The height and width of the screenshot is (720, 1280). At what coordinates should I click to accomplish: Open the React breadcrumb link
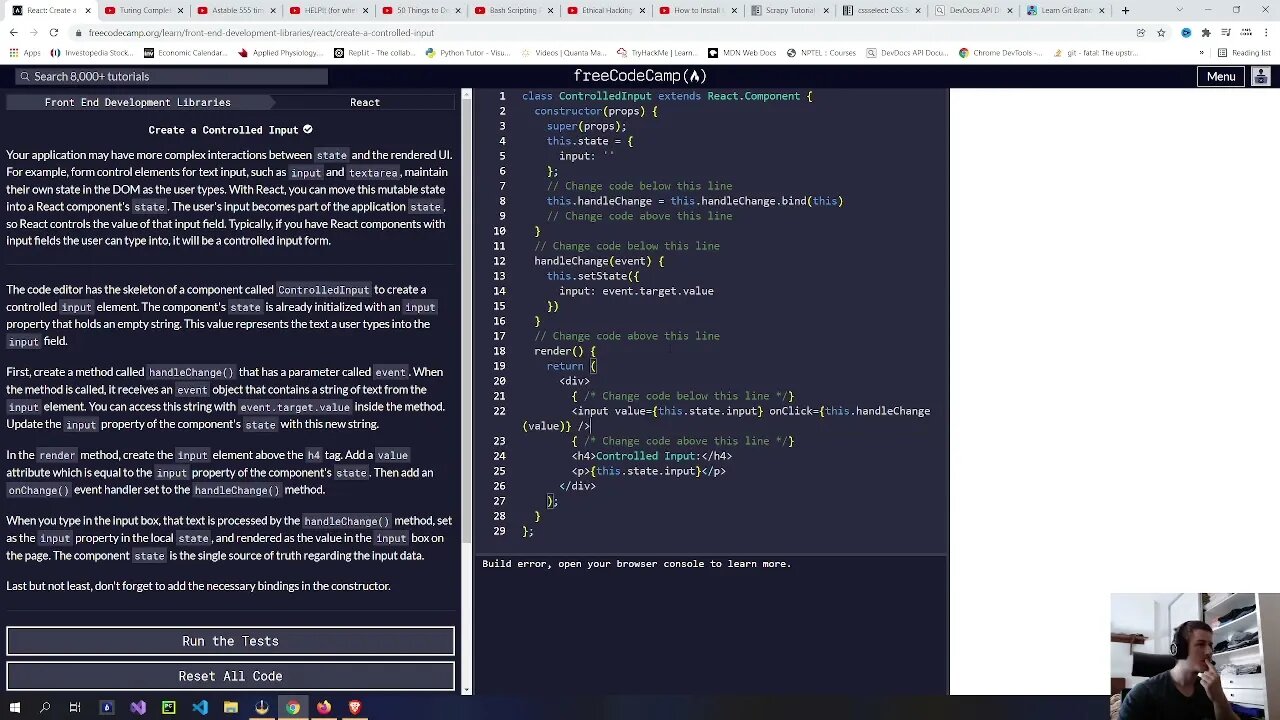[x=365, y=102]
